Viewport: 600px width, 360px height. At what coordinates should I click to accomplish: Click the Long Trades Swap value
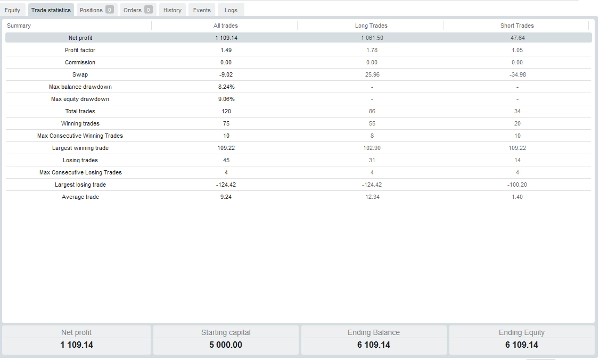point(372,75)
